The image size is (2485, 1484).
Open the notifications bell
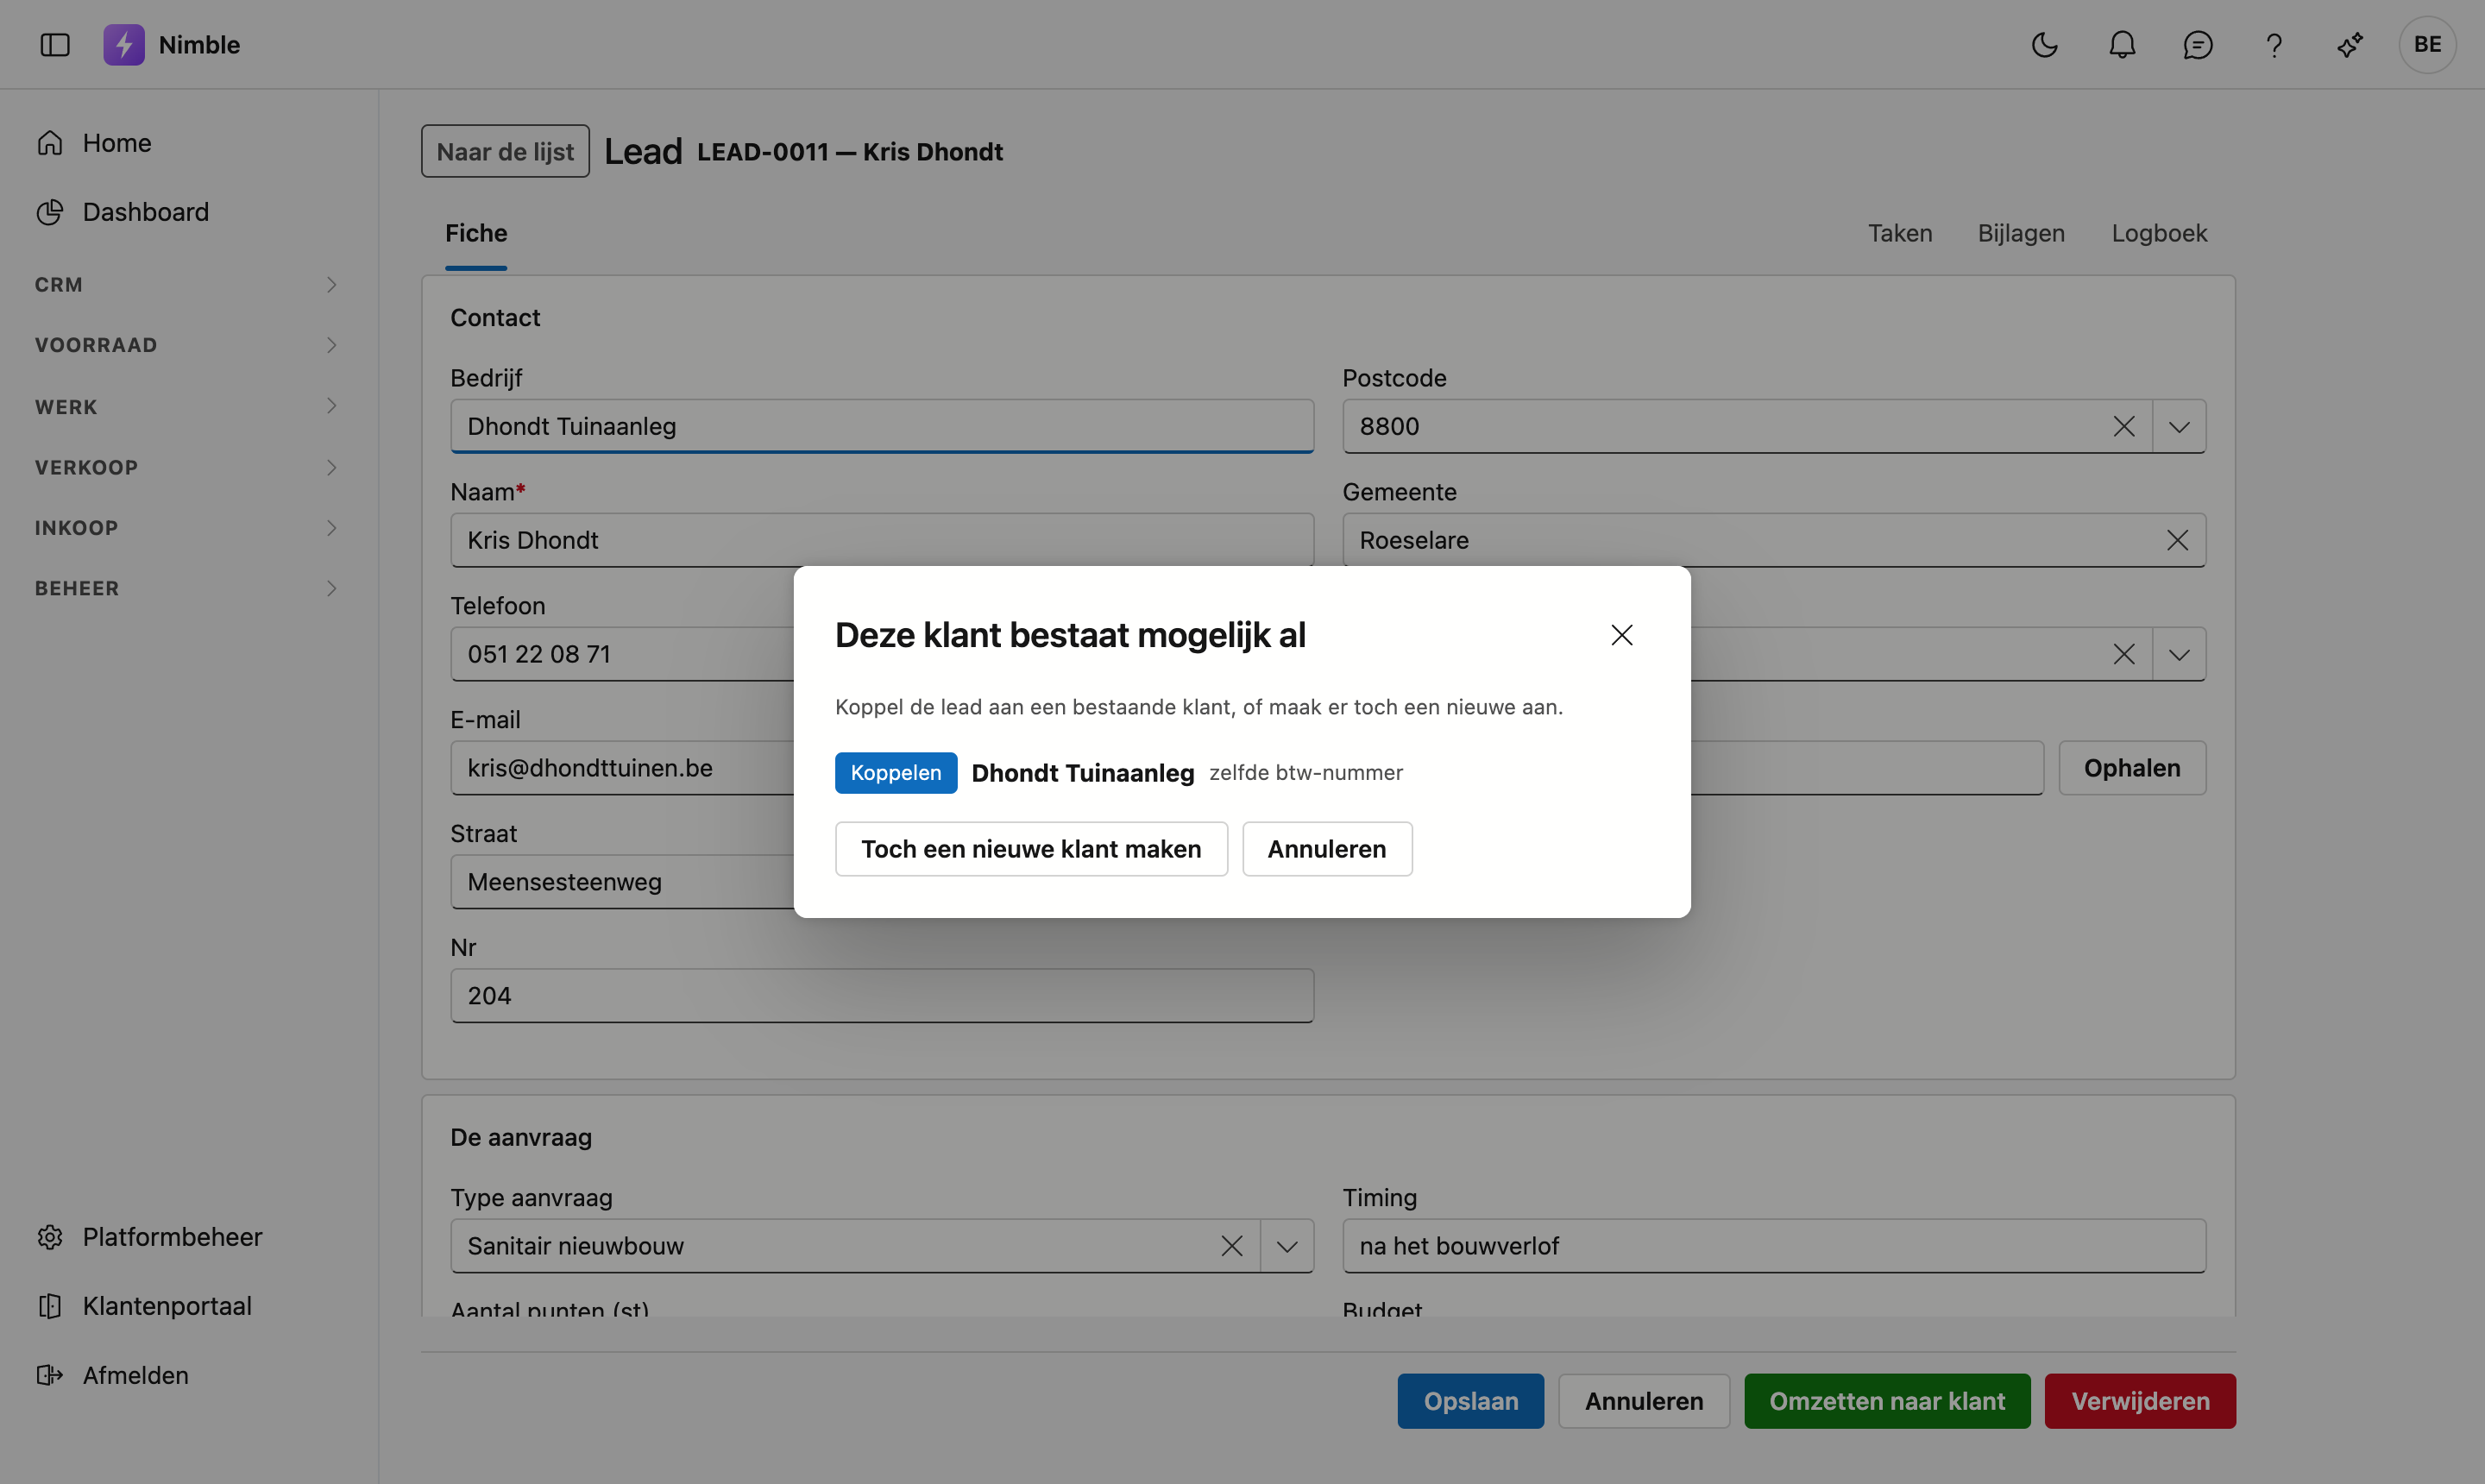[2122, 44]
